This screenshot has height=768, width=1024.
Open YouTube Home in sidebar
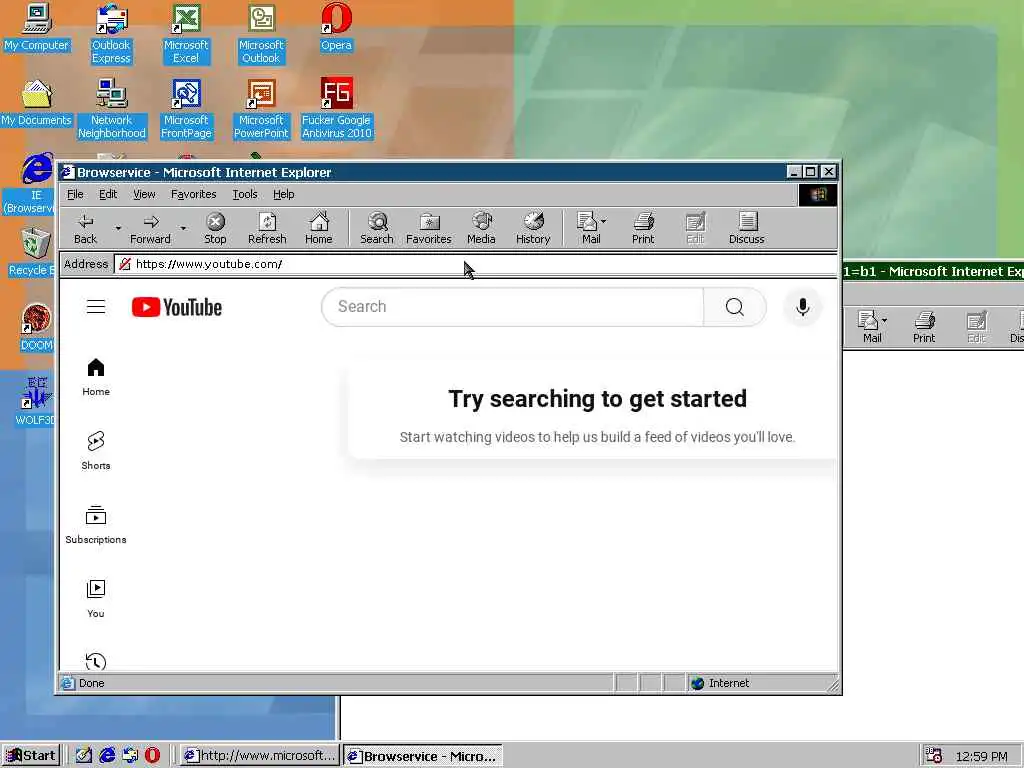pyautogui.click(x=96, y=377)
